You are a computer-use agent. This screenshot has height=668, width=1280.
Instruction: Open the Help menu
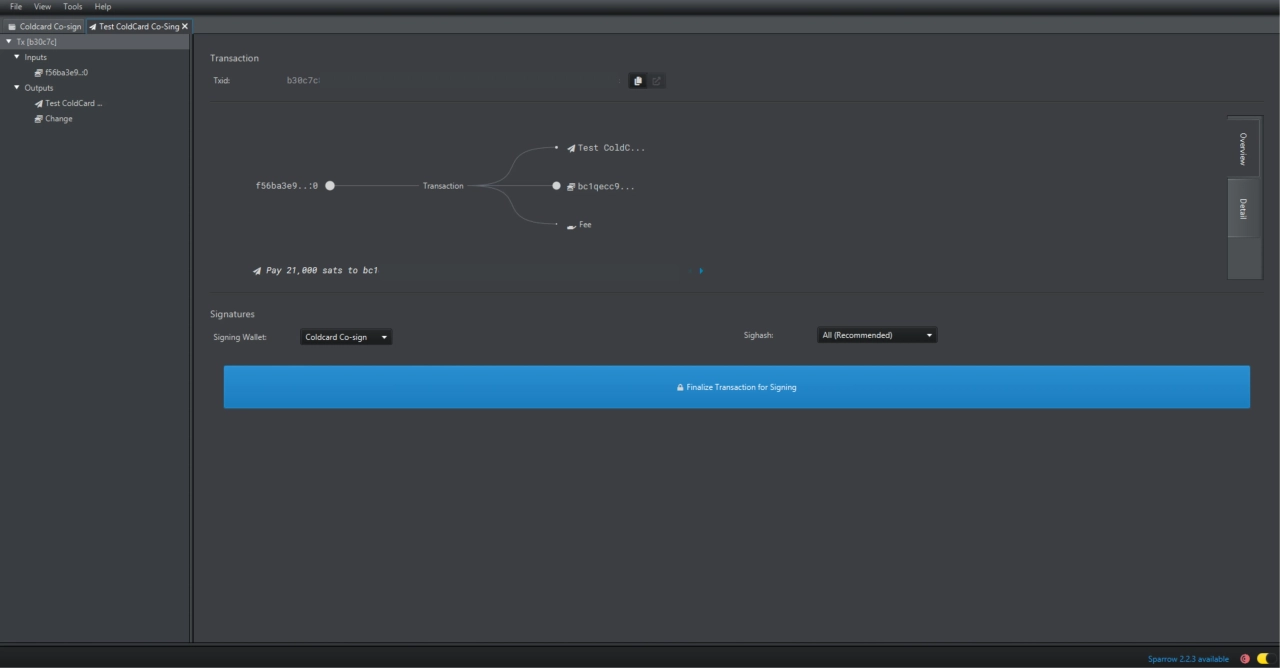tap(103, 7)
